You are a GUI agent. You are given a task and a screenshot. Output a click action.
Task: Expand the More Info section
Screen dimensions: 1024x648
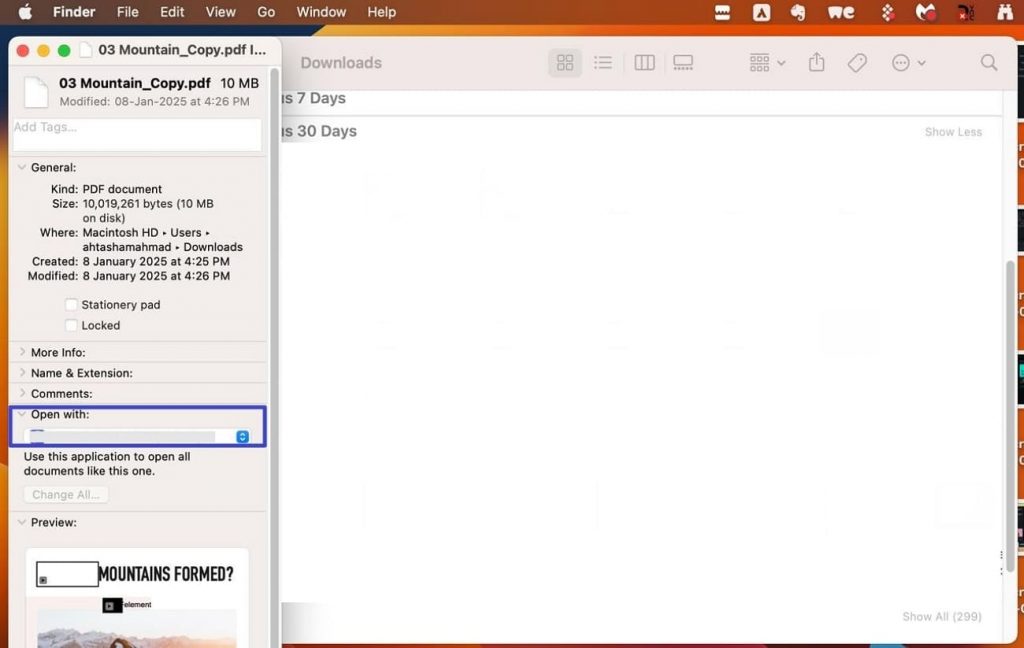[x=22, y=352]
